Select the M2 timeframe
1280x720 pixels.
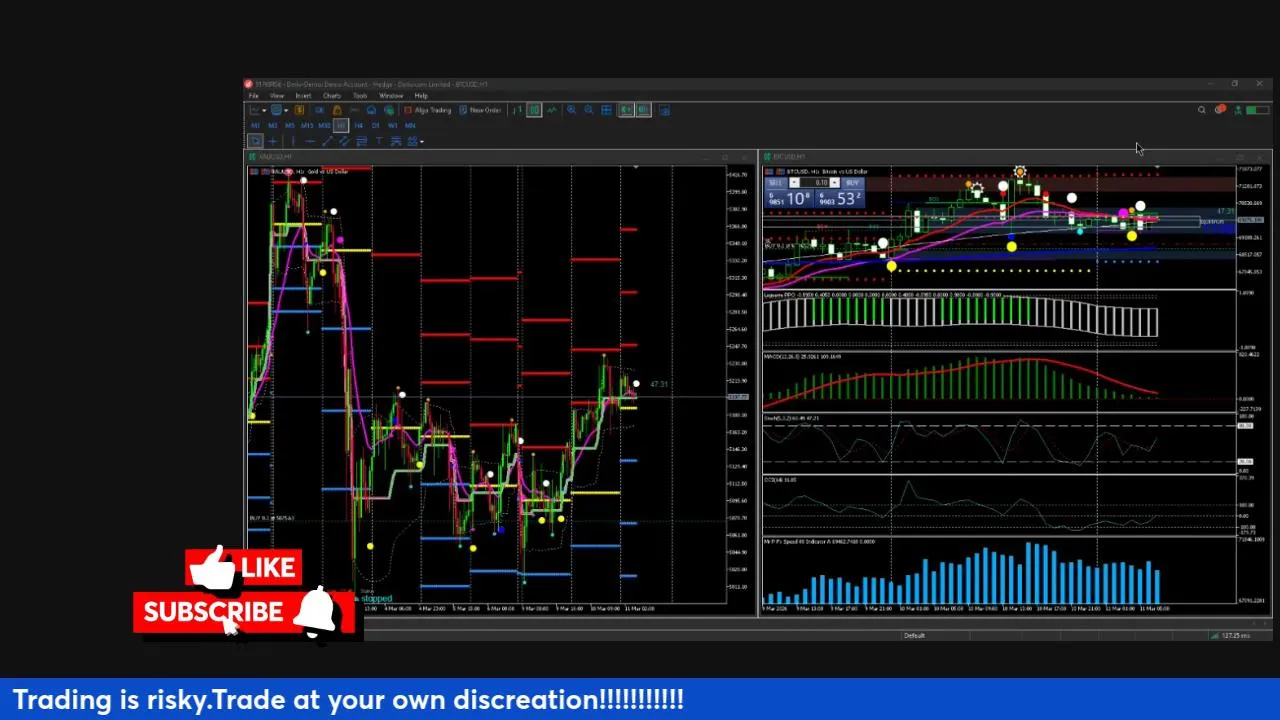click(x=273, y=125)
